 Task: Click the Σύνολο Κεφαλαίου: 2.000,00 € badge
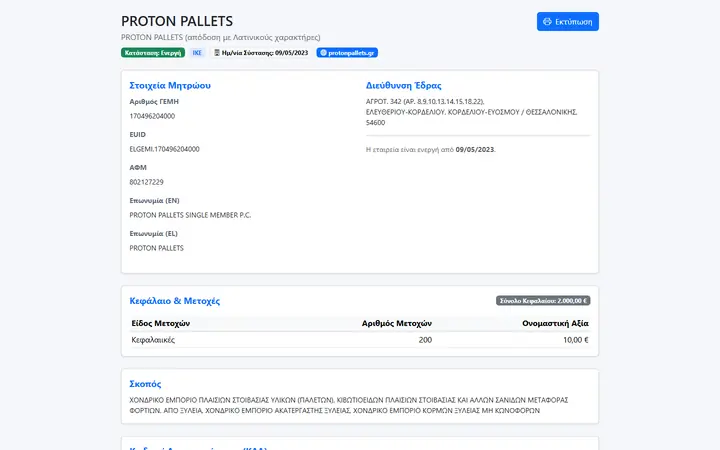pyautogui.click(x=543, y=301)
